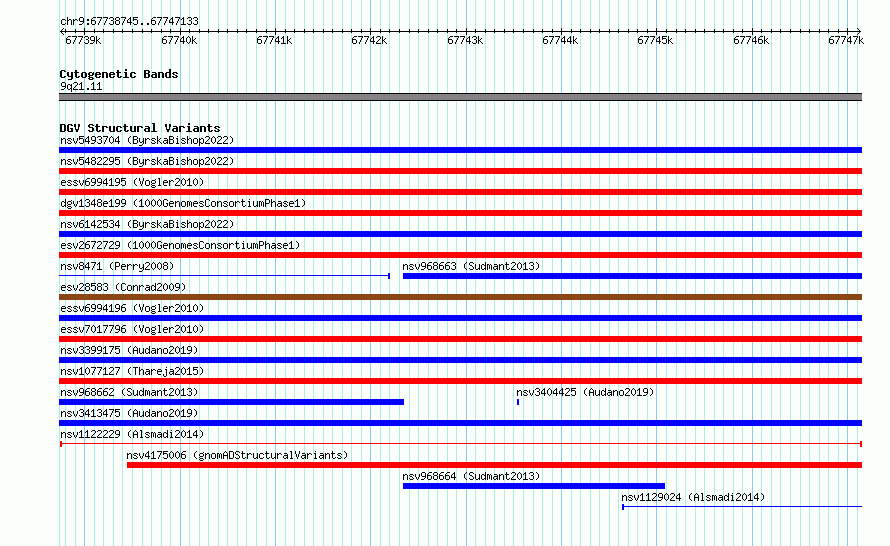Click the essv6994196 (Vogler2010) label

[x=132, y=308]
